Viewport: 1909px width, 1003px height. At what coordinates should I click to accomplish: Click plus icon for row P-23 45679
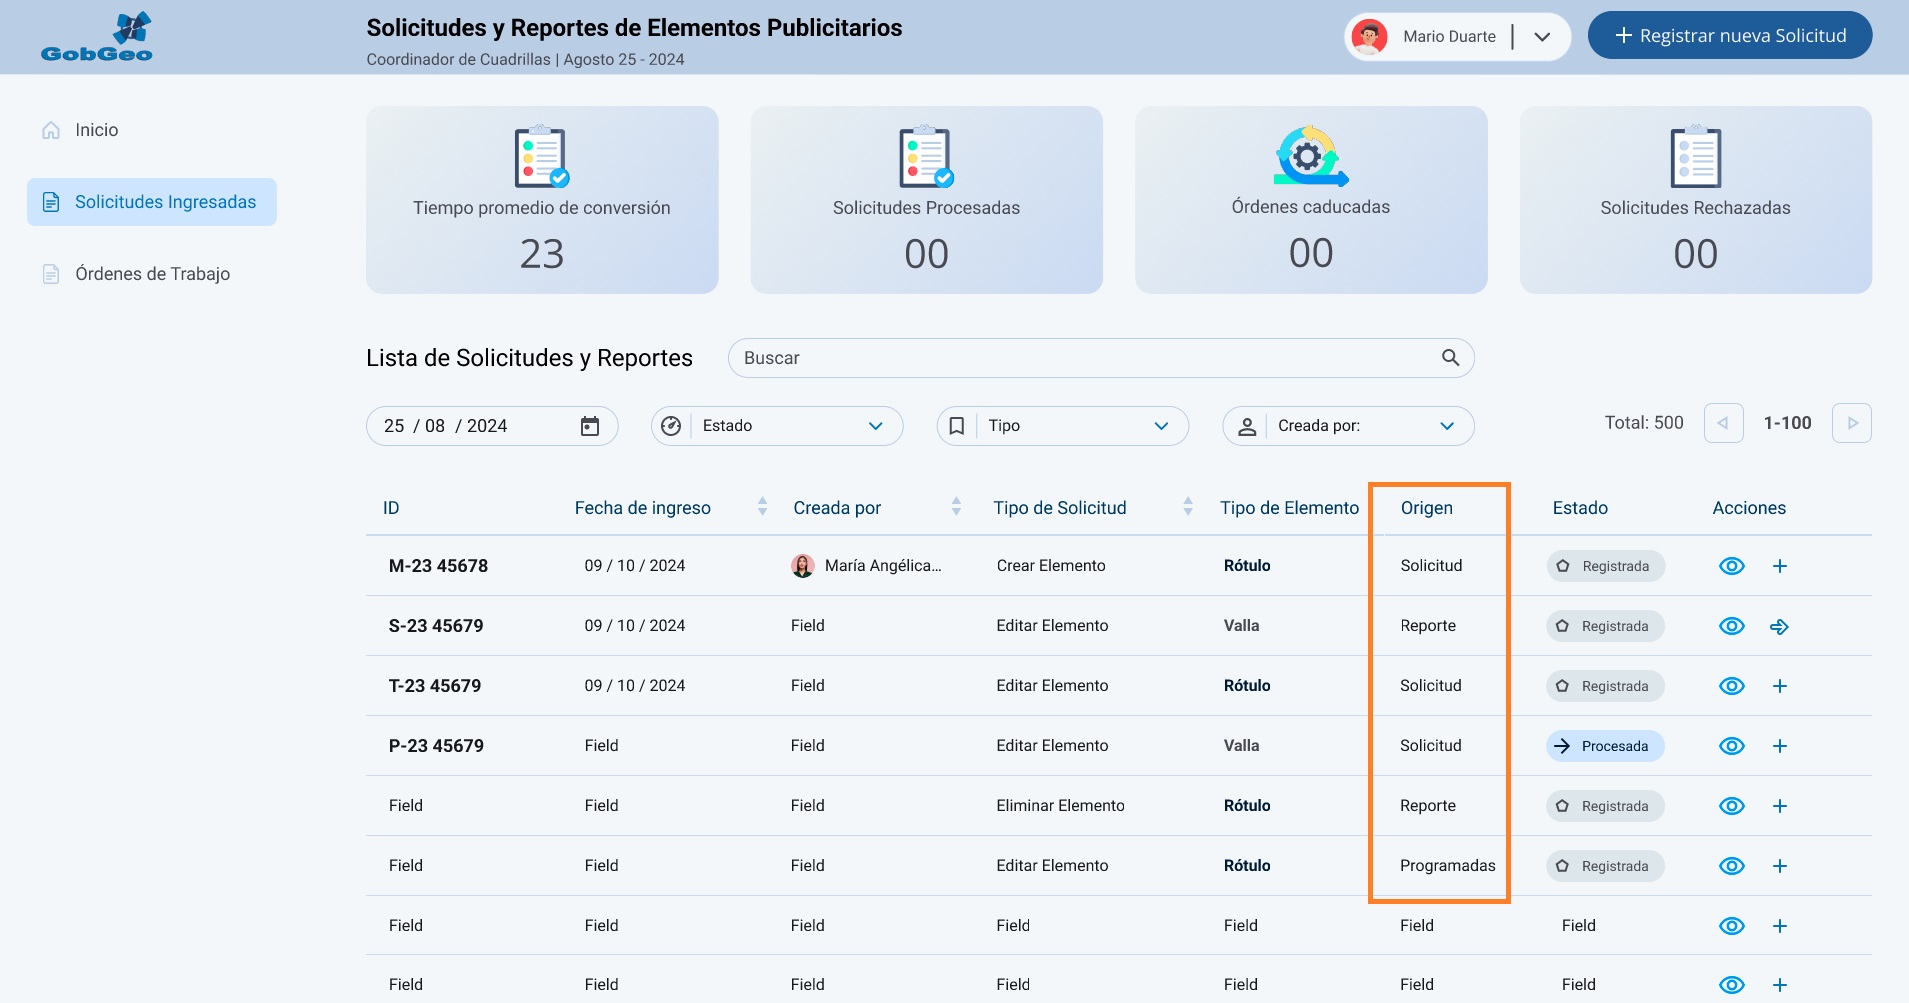1779,746
